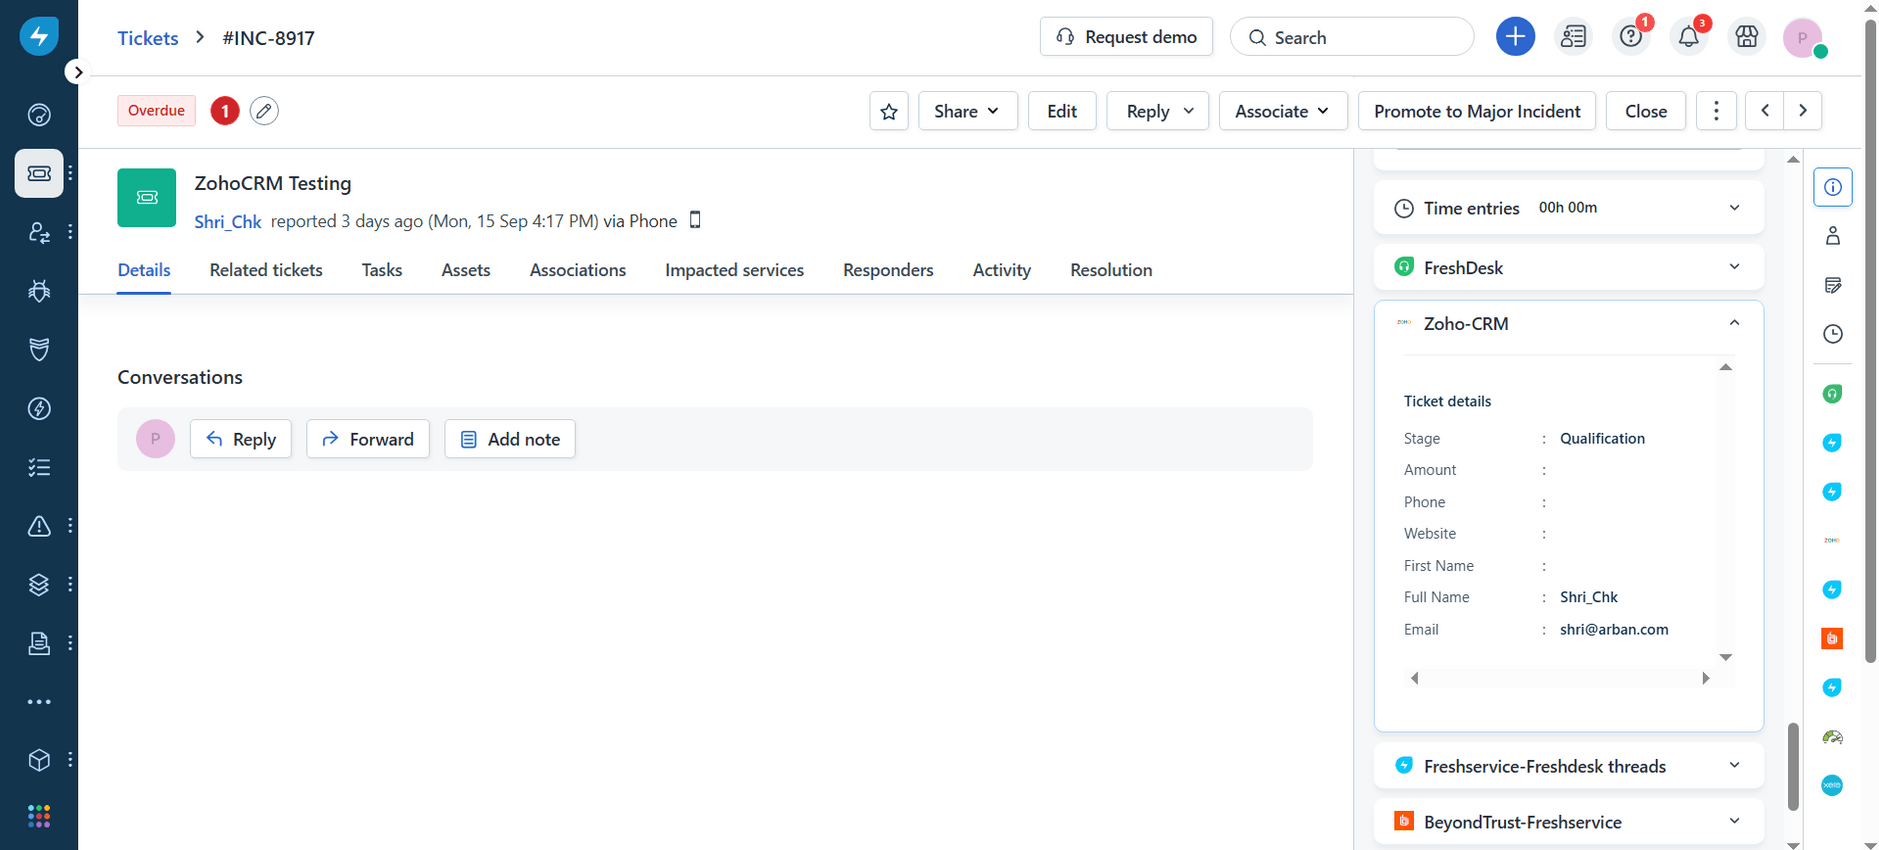The width and height of the screenshot is (1879, 850).
Task: Open the dashboard gauge icon in sidebar
Action: pos(39,115)
